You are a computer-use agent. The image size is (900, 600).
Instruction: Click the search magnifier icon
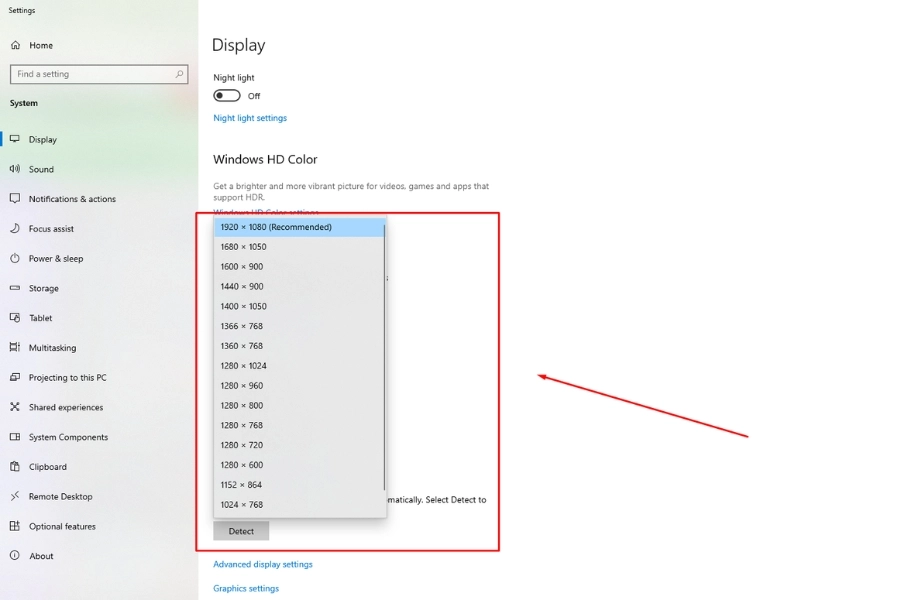[x=180, y=74]
